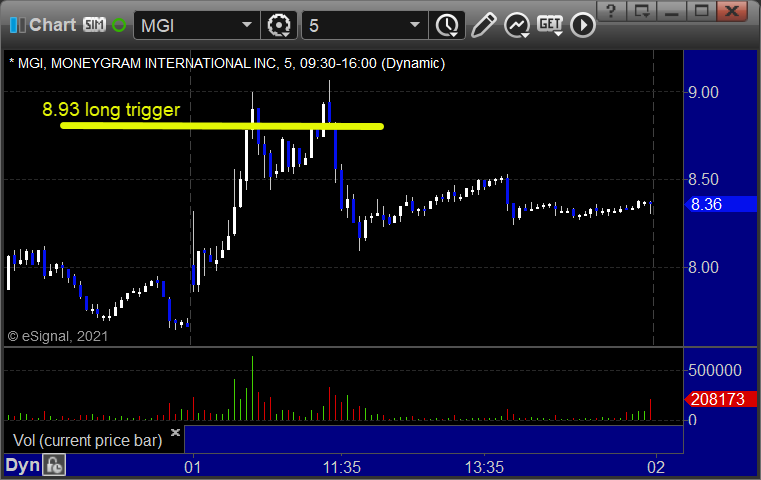761x480 pixels.
Task: Minimize the chart window
Action: point(671,10)
